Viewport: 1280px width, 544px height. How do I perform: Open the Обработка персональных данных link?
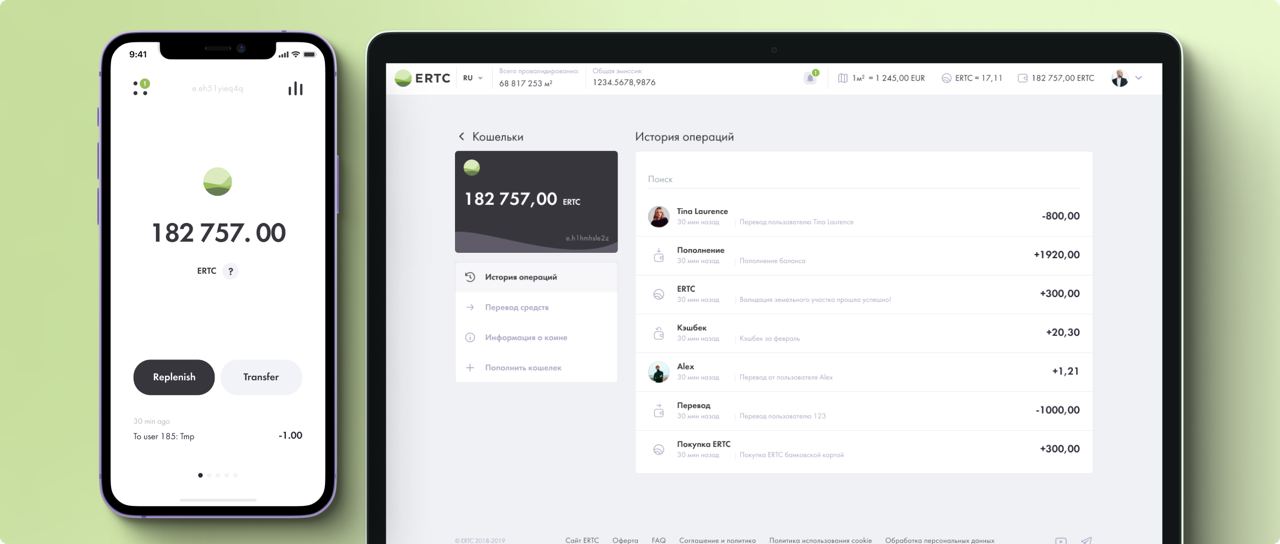[940, 540]
